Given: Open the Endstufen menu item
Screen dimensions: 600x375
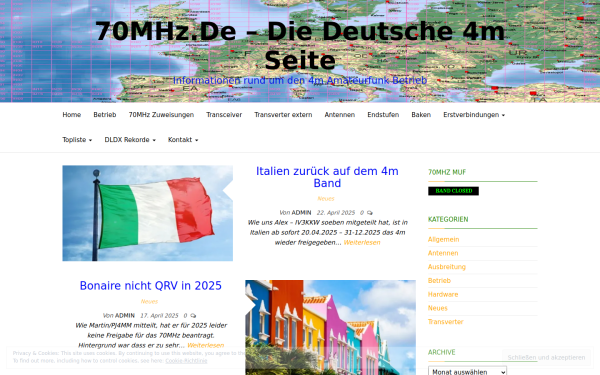Looking at the screenshot, I should [383, 115].
